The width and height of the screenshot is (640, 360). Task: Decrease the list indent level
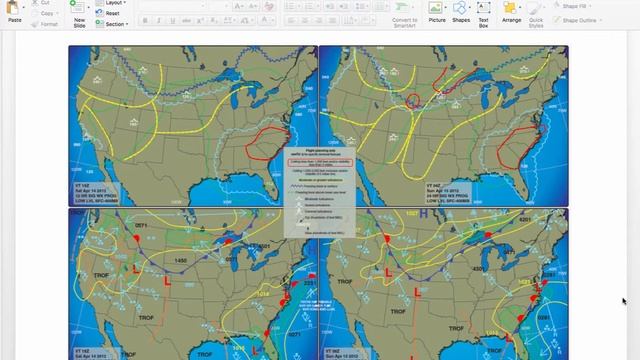click(x=331, y=6)
